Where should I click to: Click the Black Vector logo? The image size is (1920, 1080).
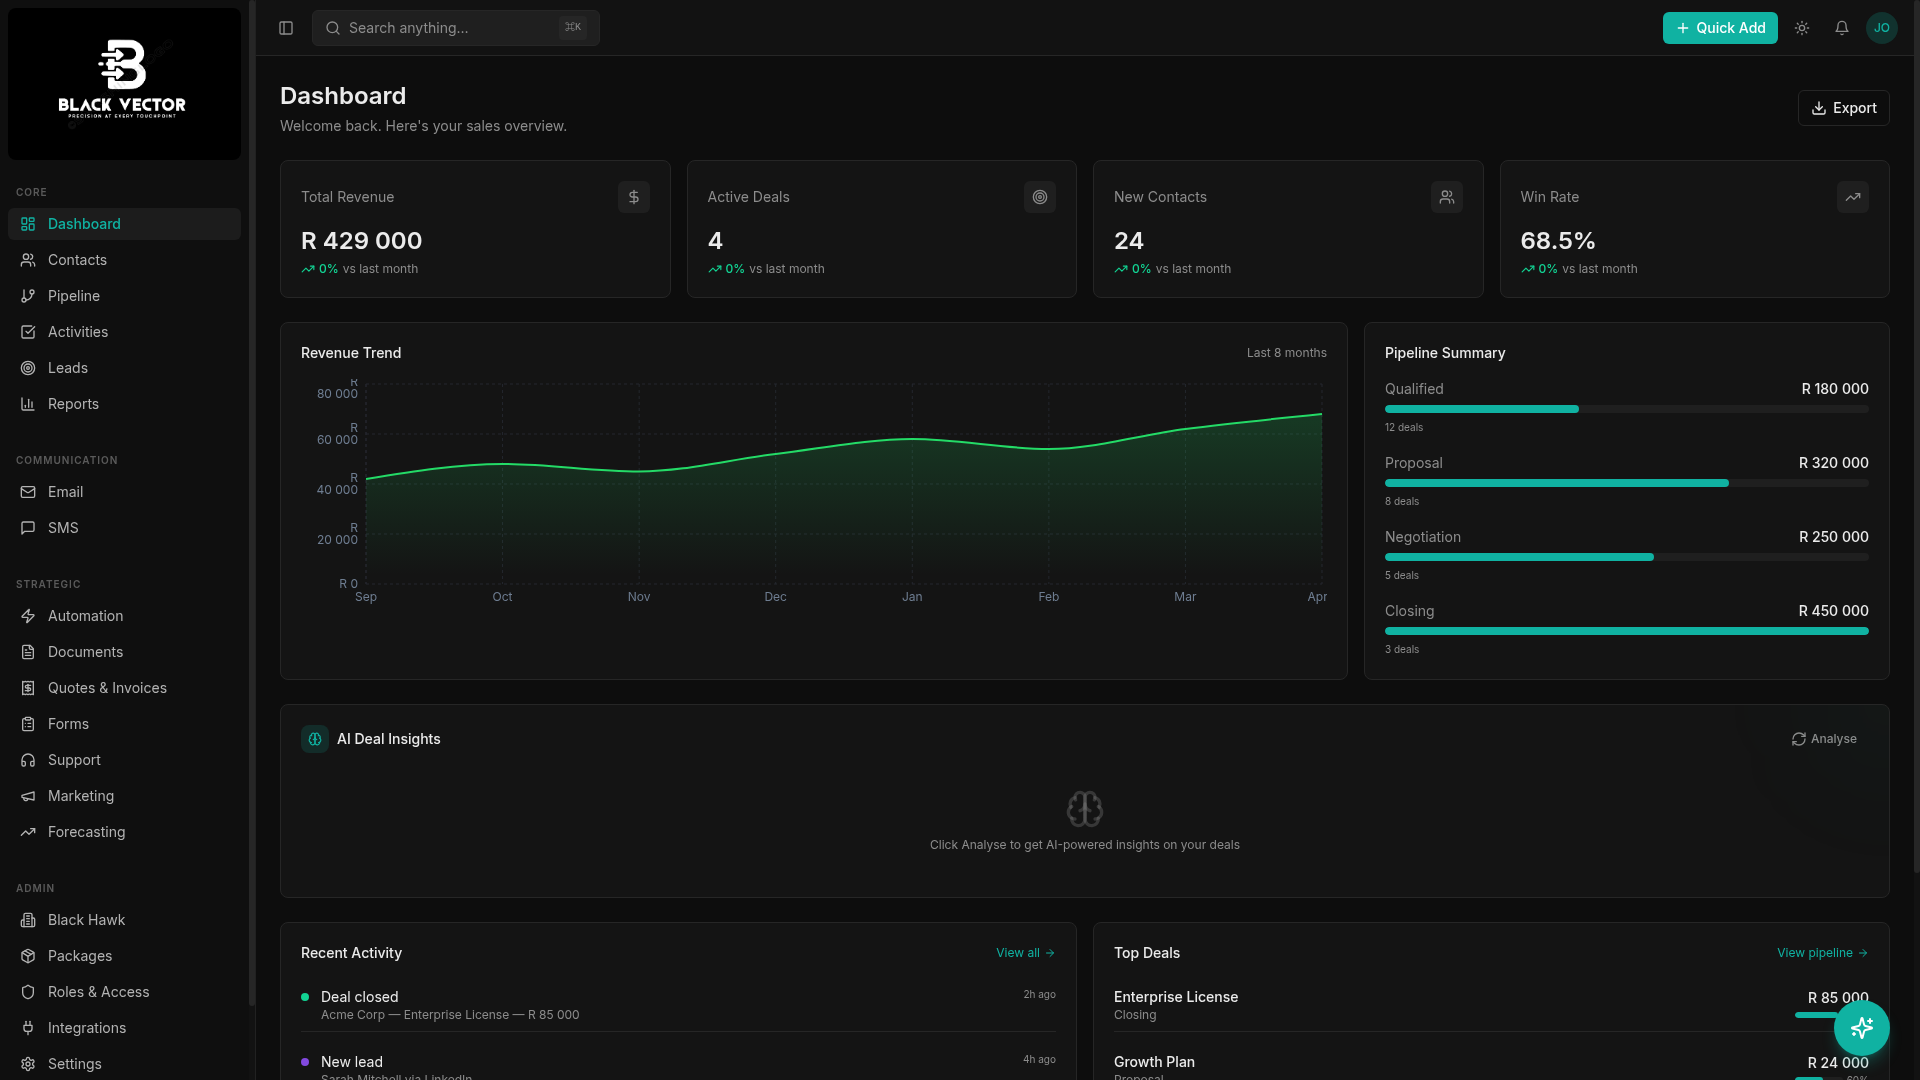pyautogui.click(x=124, y=84)
